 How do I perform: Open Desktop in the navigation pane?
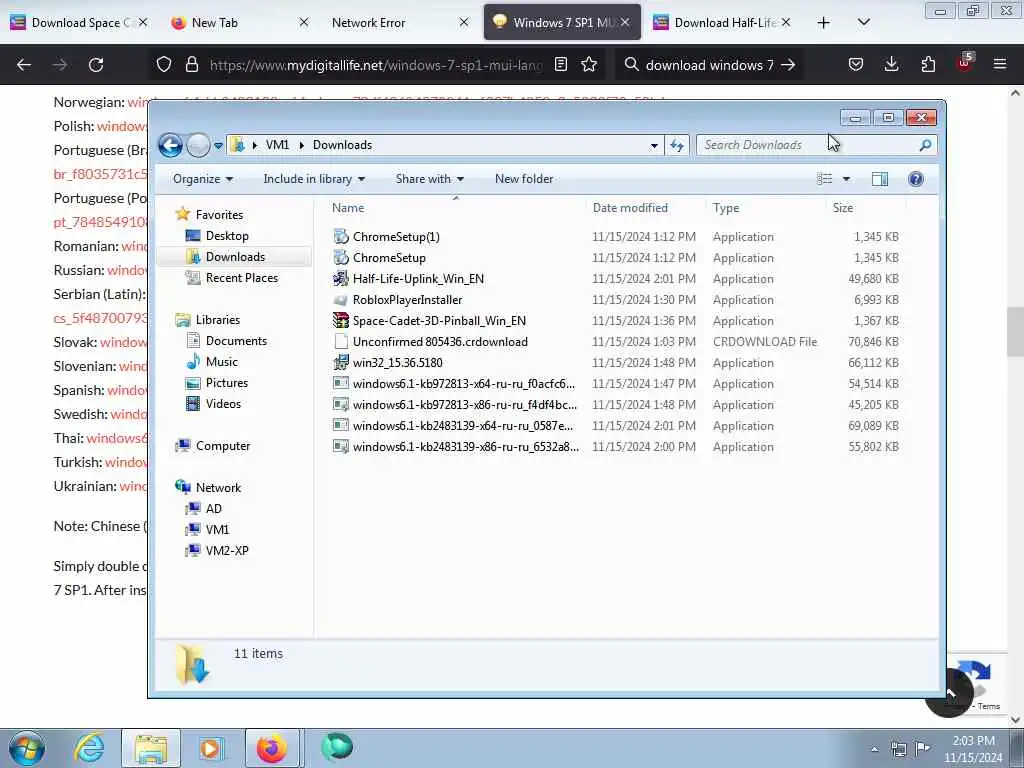pyautogui.click(x=227, y=236)
